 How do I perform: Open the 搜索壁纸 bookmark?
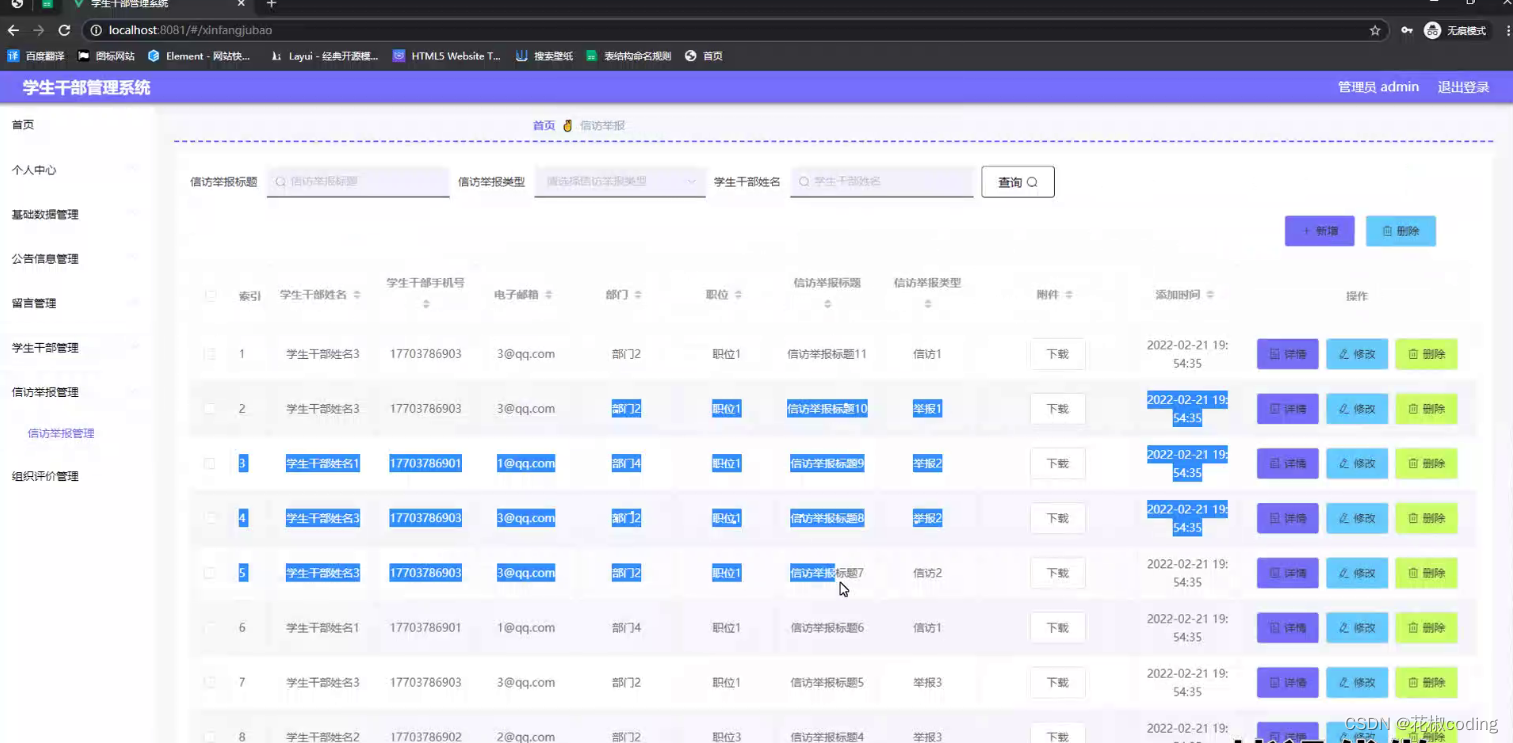[544, 56]
